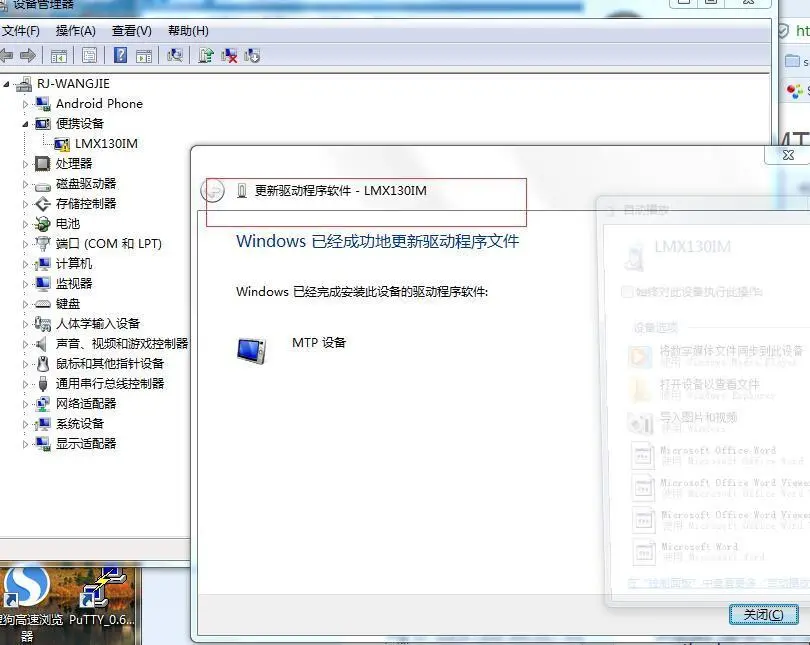Click the scan for hardware changes icon
810x645 pixels.
coord(175,55)
